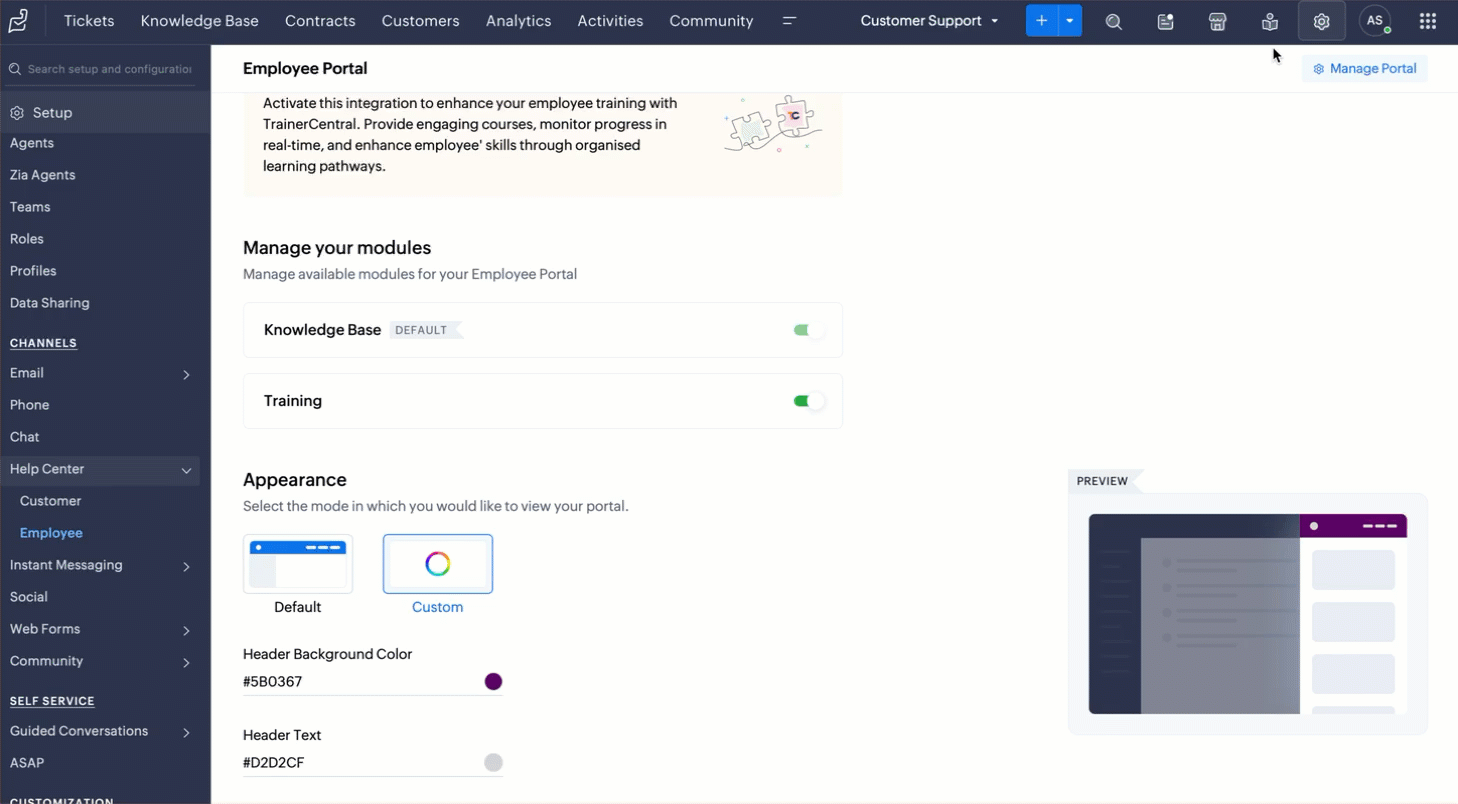The width and height of the screenshot is (1458, 804).
Task: Click the Header Background Color purple swatch
Action: pos(493,682)
